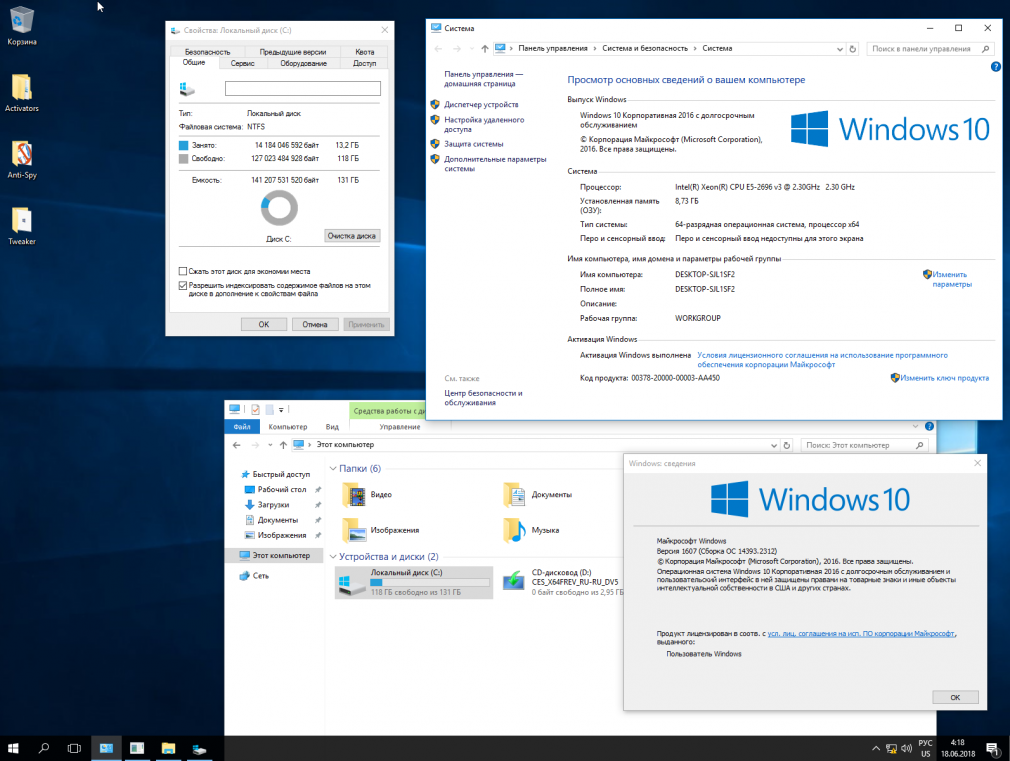Open Videos folder in Explorer

[367, 495]
